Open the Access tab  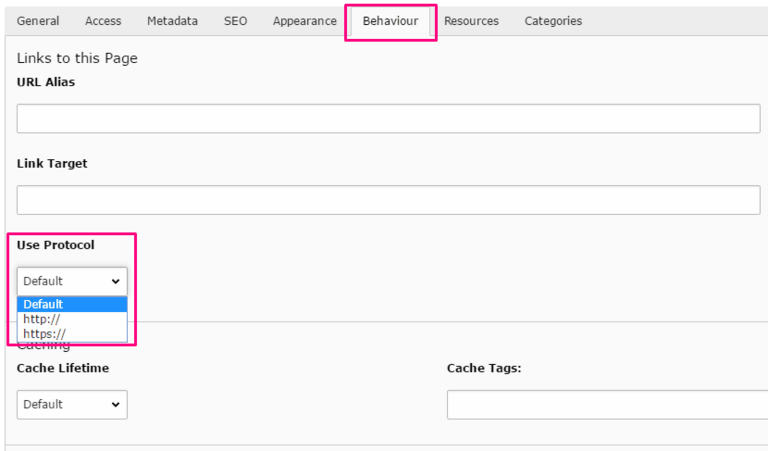coord(103,21)
